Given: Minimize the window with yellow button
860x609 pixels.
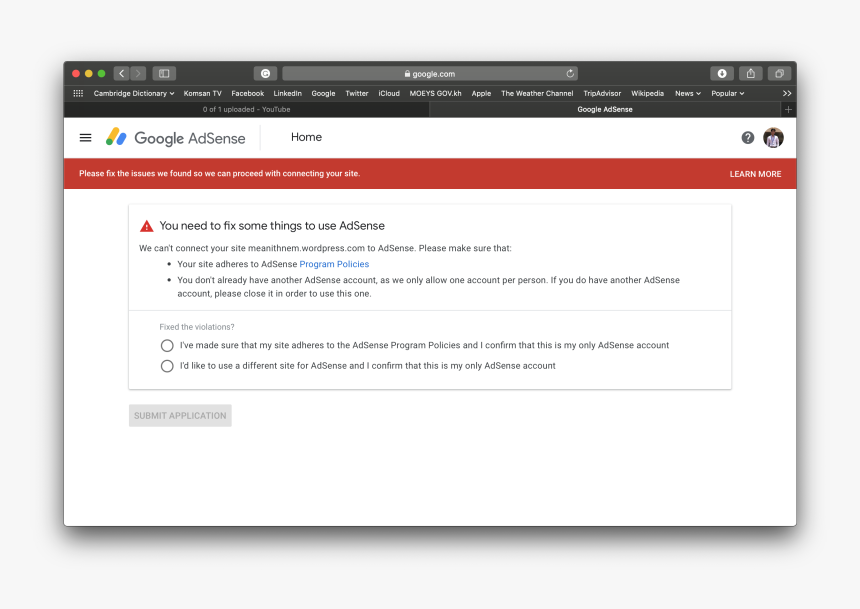Looking at the screenshot, I should coord(89,74).
